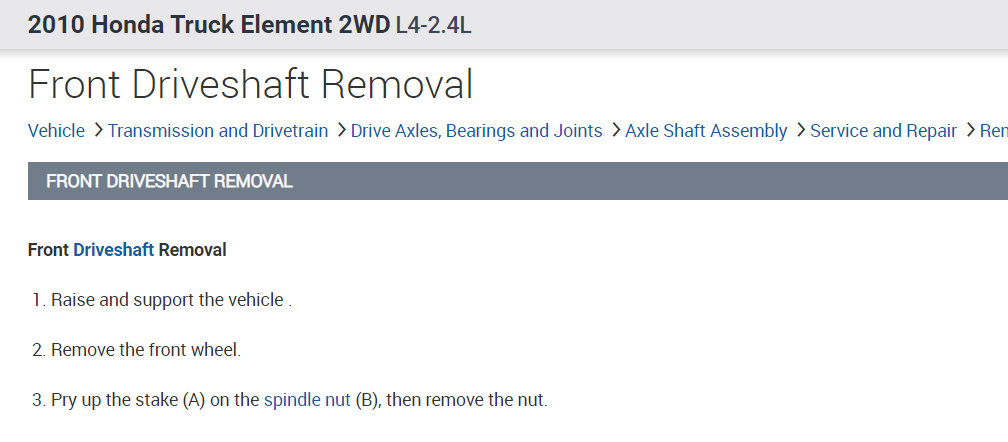Open the blue Driveshaft link in subheading
1008x442 pixels.
coord(114,250)
